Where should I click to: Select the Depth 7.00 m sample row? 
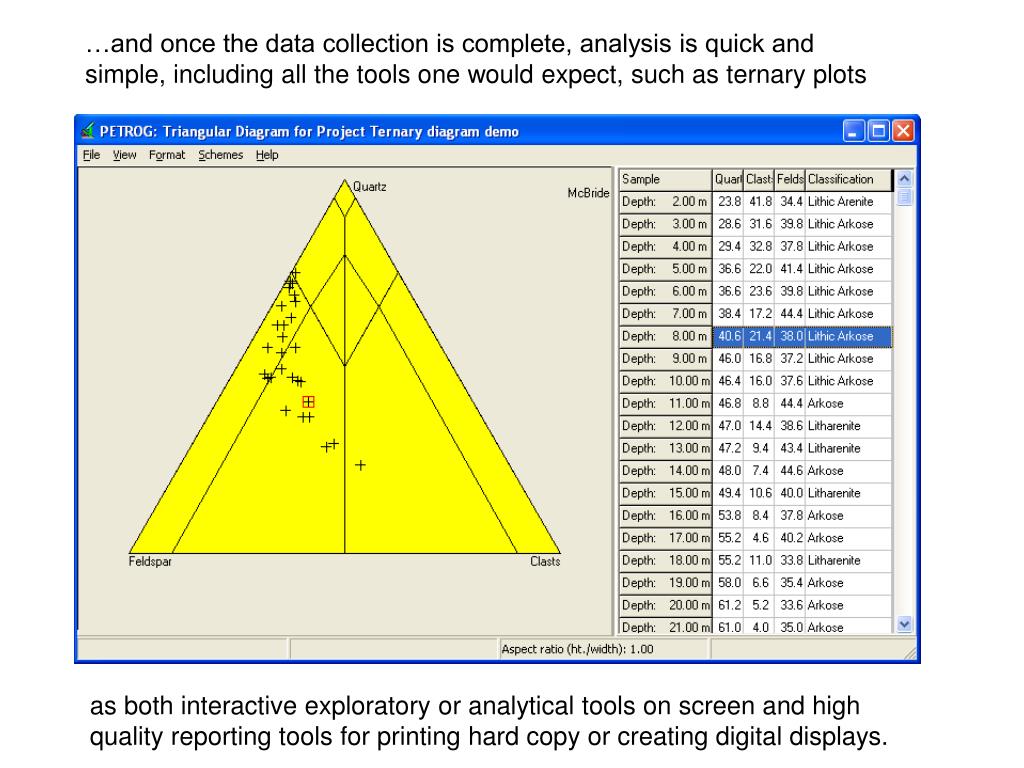(755, 313)
